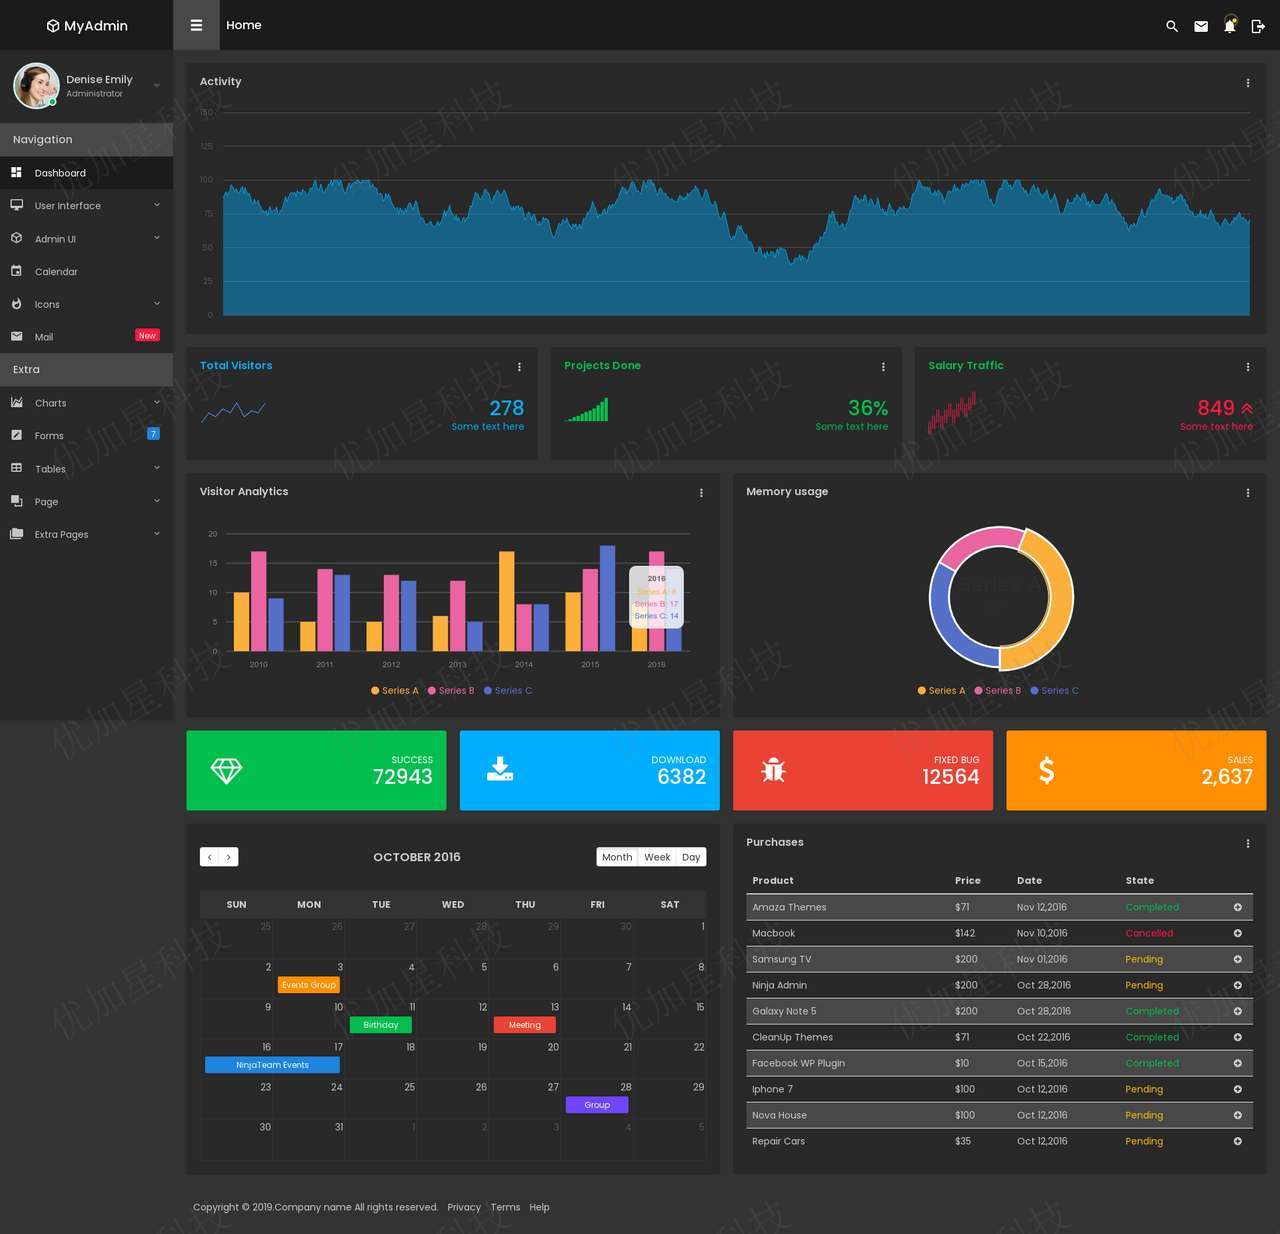Viewport: 1280px width, 1234px height.
Task: Click Denise Emily's avatar picture
Action: point(36,86)
